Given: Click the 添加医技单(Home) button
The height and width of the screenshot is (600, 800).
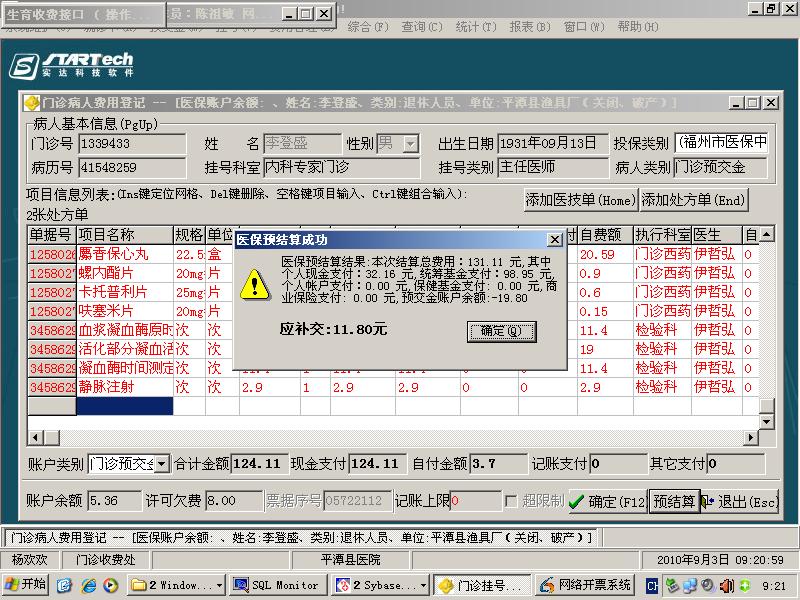Looking at the screenshot, I should tap(581, 199).
